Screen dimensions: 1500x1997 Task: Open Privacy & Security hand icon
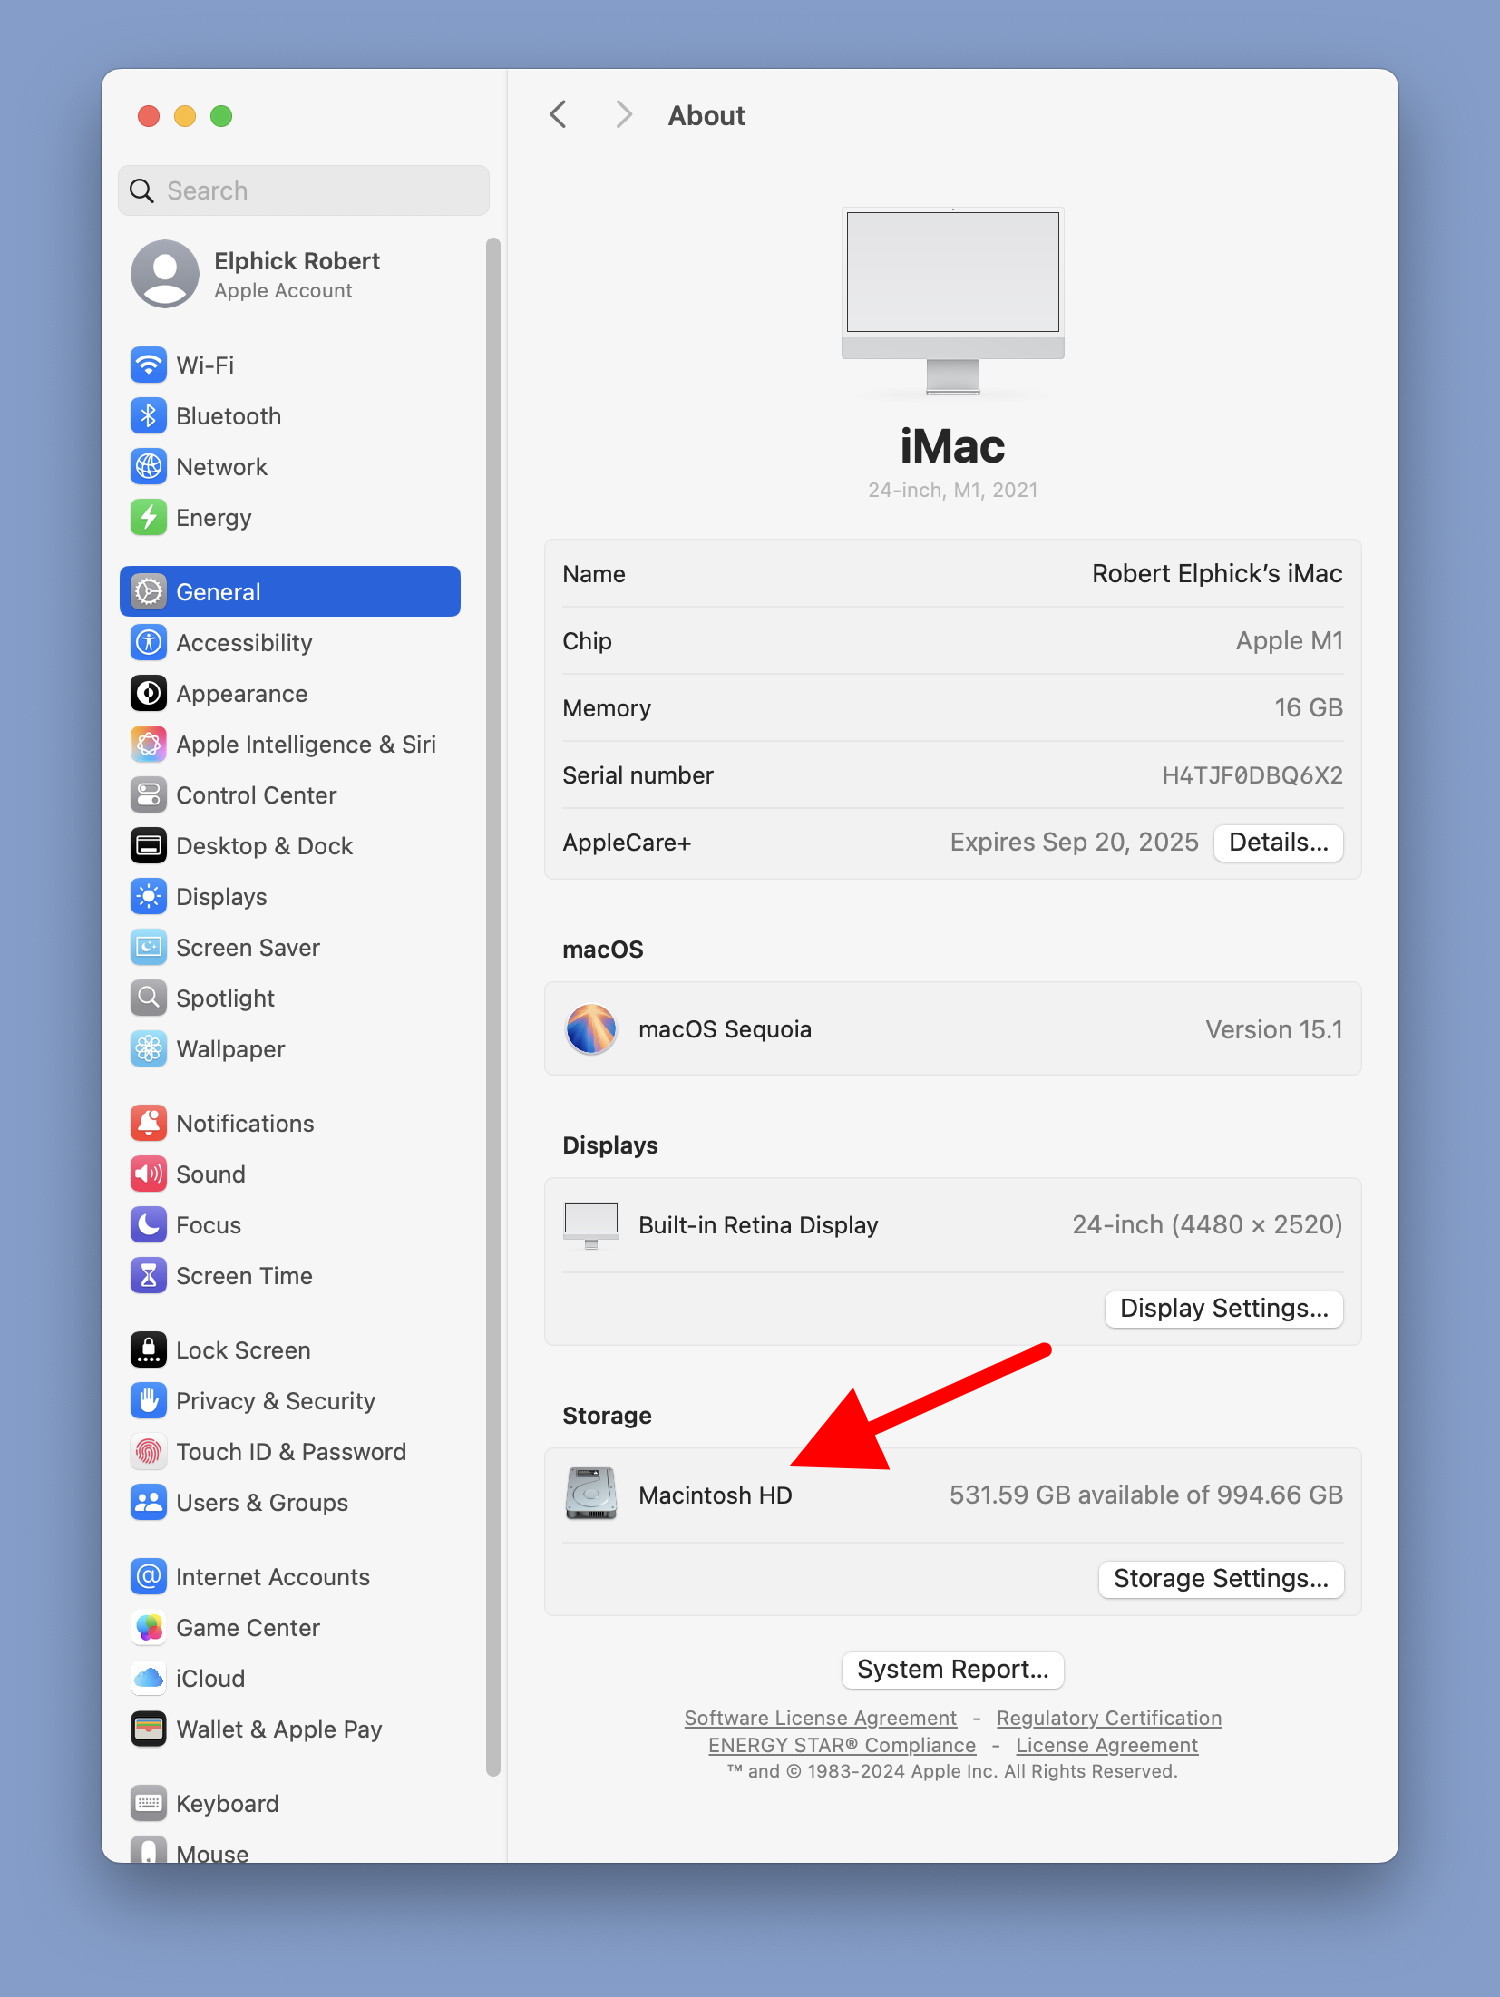point(149,1402)
